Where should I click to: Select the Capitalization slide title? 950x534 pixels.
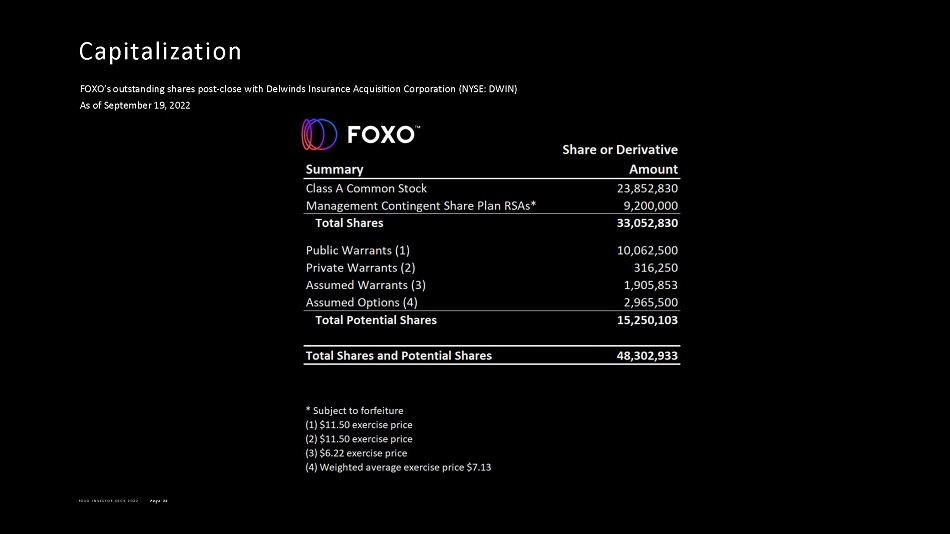coord(160,52)
